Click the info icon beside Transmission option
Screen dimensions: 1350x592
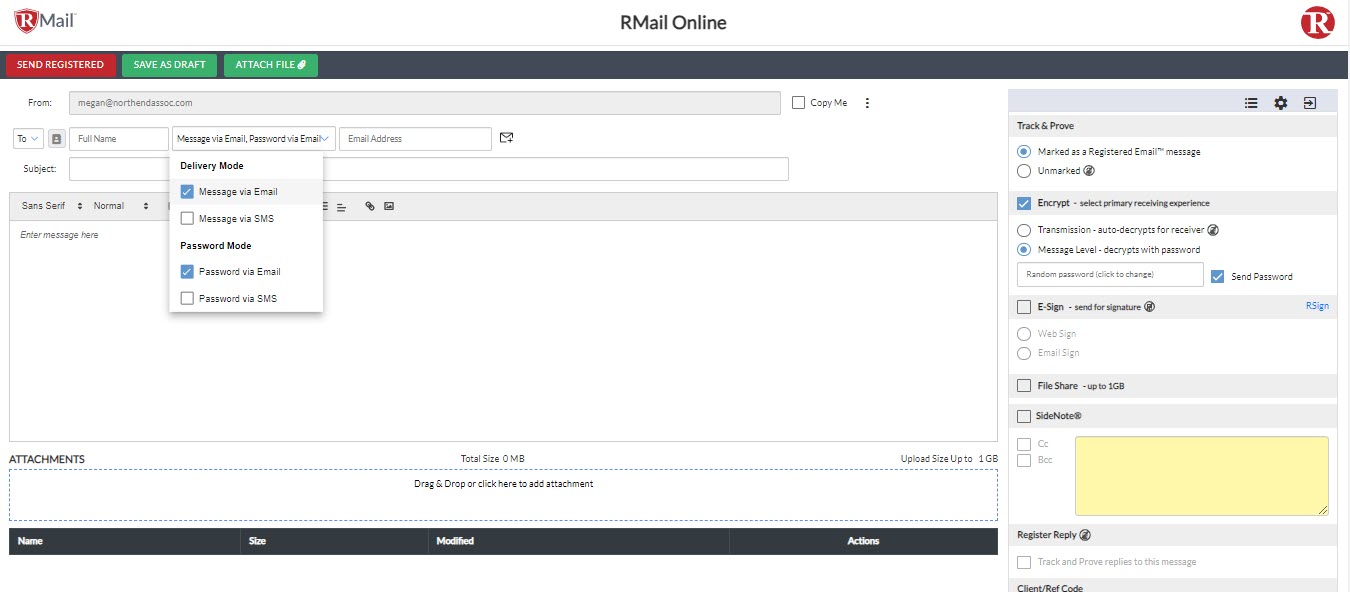click(1213, 230)
